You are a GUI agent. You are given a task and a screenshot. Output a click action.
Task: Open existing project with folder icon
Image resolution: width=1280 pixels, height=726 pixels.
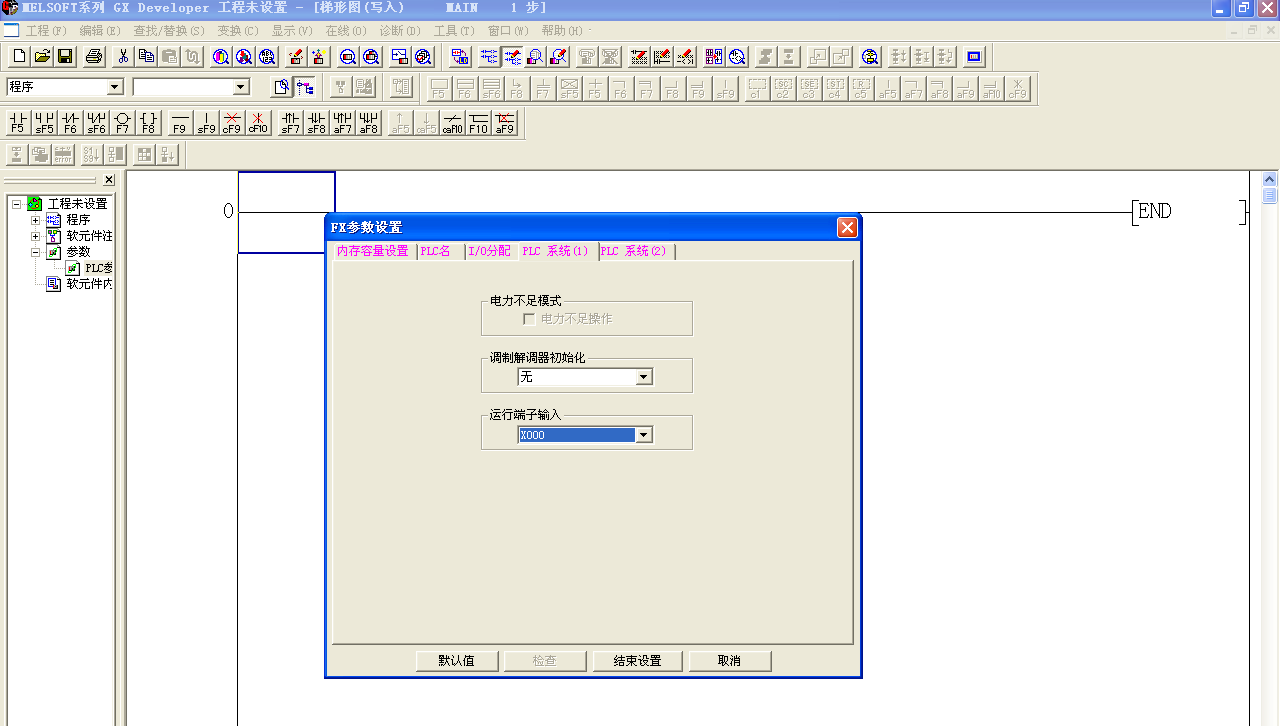pyautogui.click(x=42, y=56)
